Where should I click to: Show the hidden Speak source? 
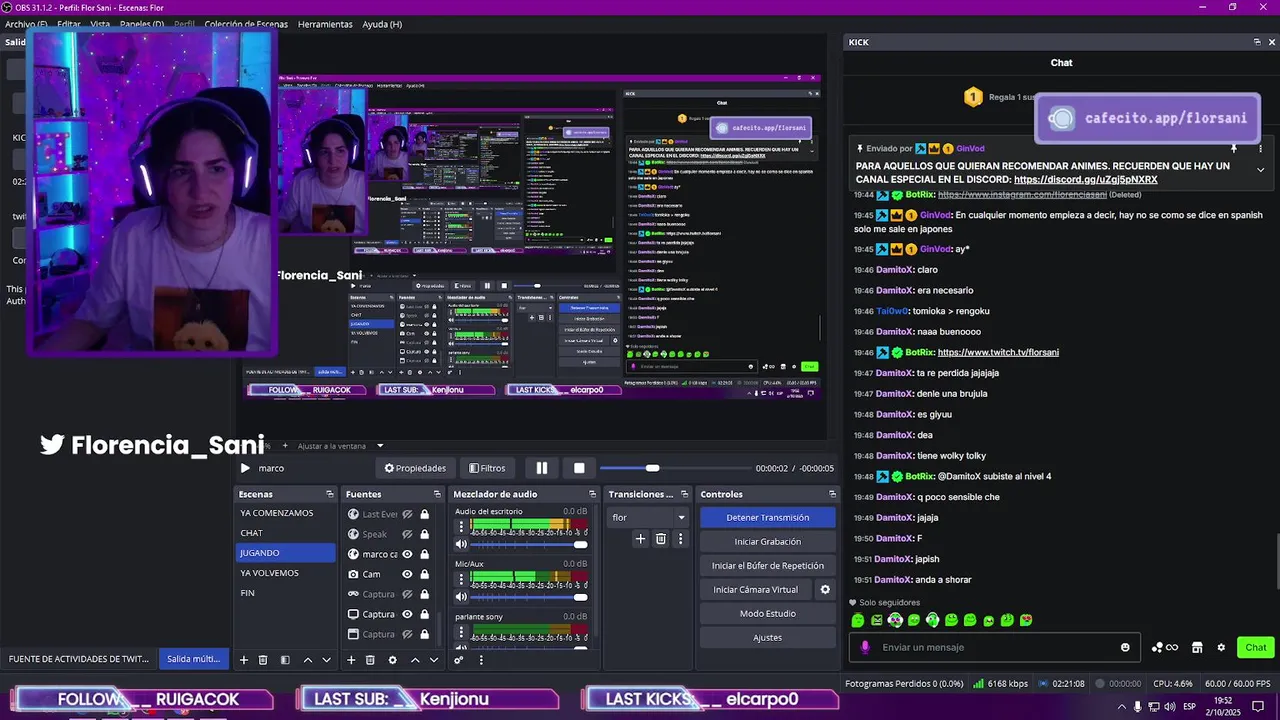tap(407, 534)
